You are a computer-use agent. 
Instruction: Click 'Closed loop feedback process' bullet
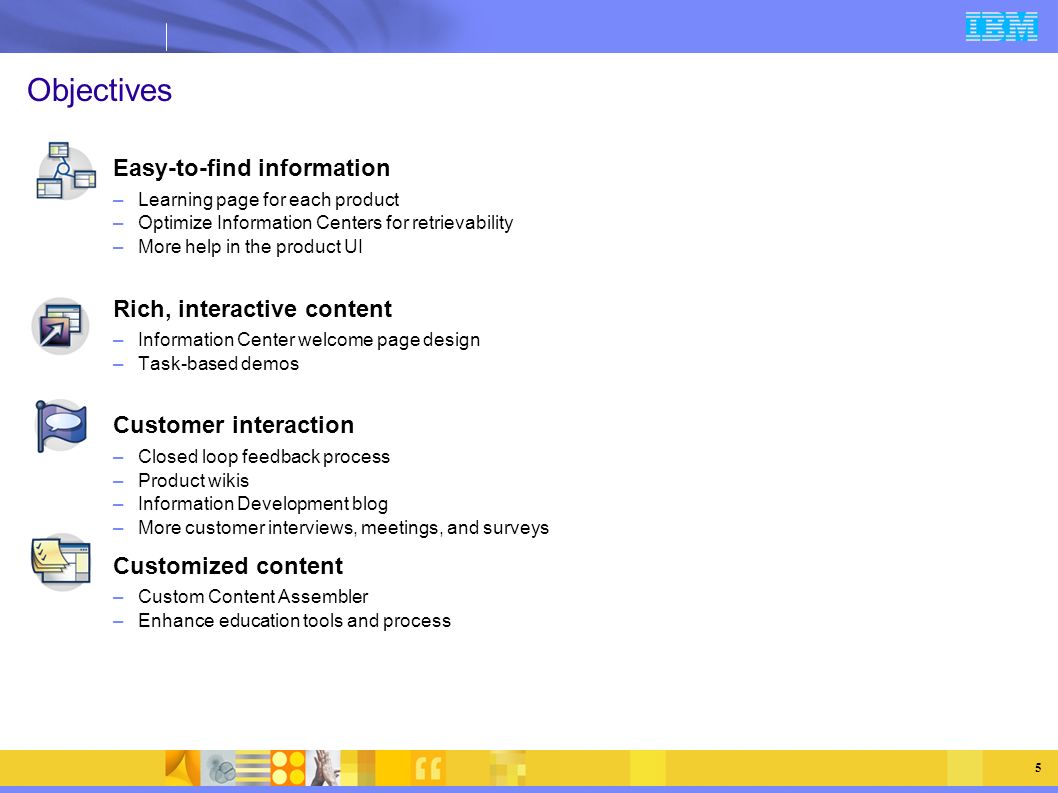[x=264, y=457]
